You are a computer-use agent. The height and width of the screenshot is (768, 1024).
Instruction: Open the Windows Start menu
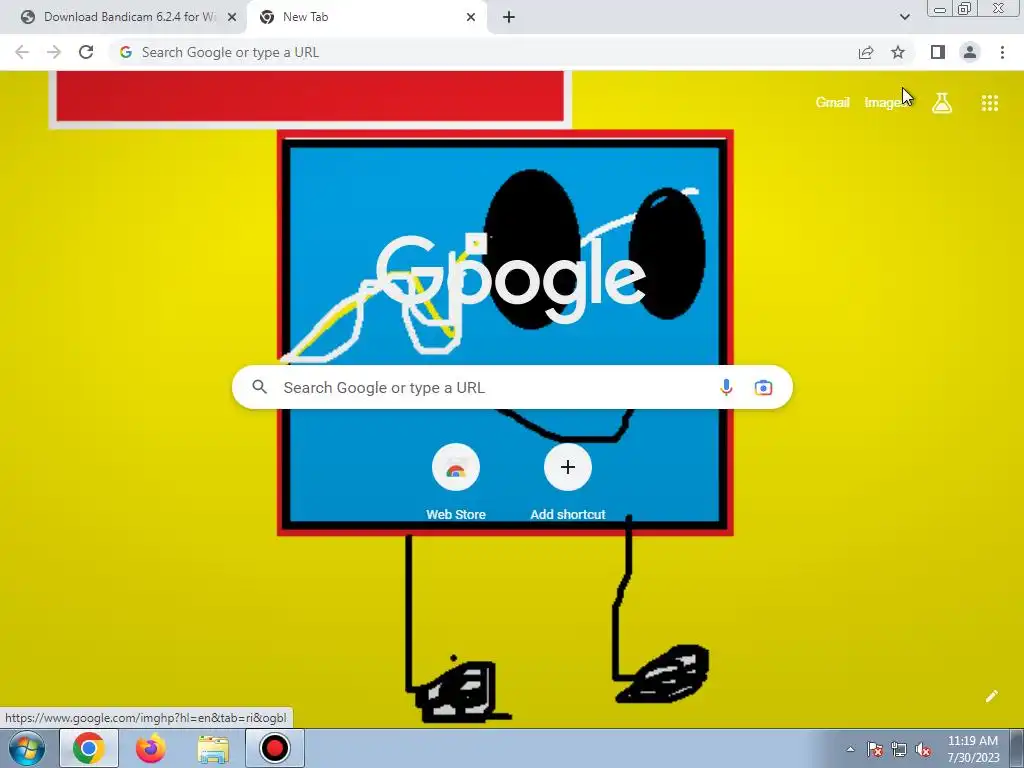[27, 748]
